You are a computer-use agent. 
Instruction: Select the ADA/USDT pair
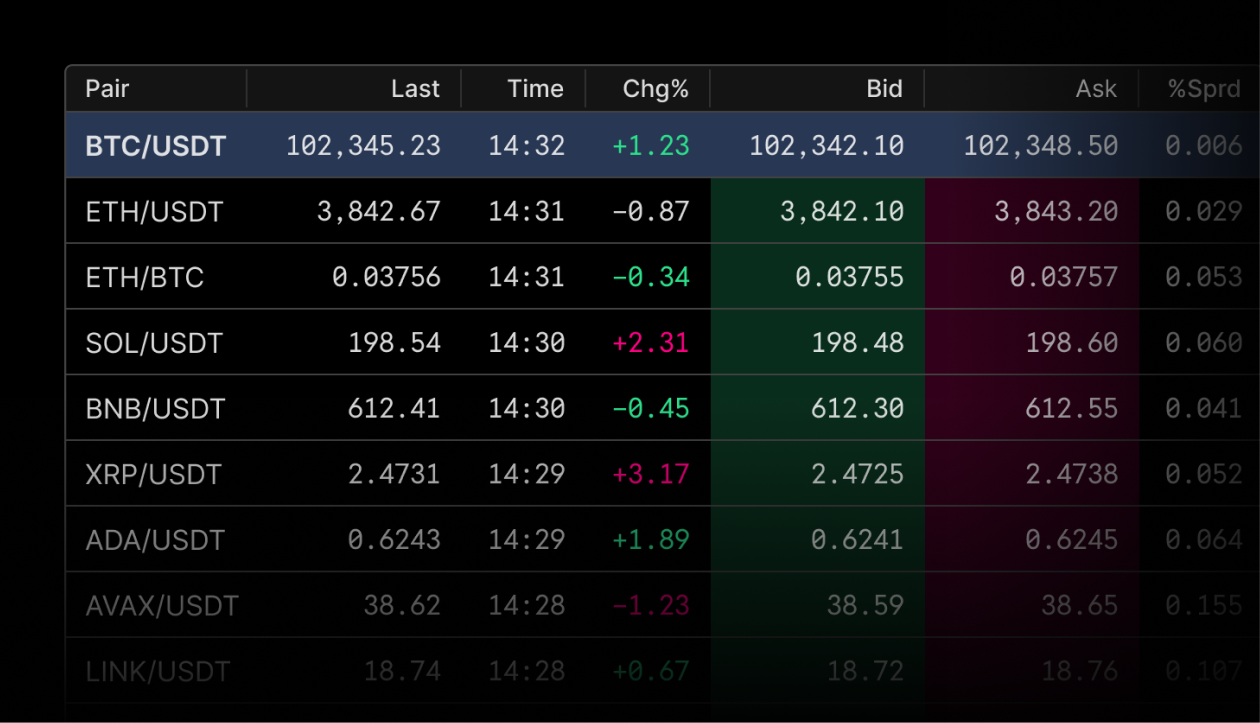155,540
